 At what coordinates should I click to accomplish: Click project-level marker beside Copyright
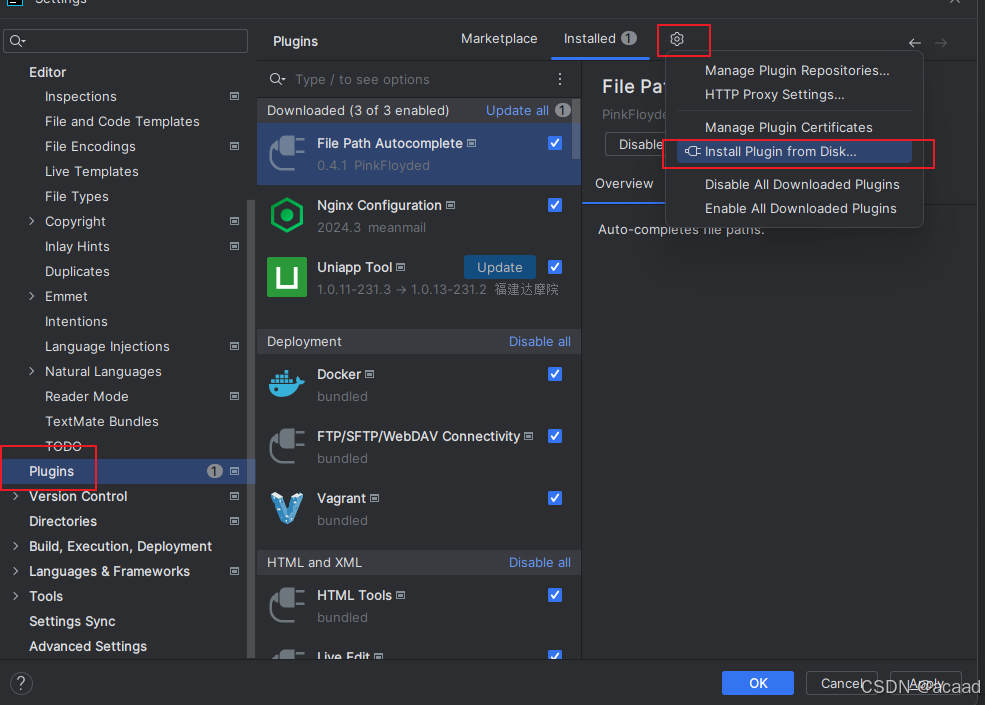click(234, 221)
